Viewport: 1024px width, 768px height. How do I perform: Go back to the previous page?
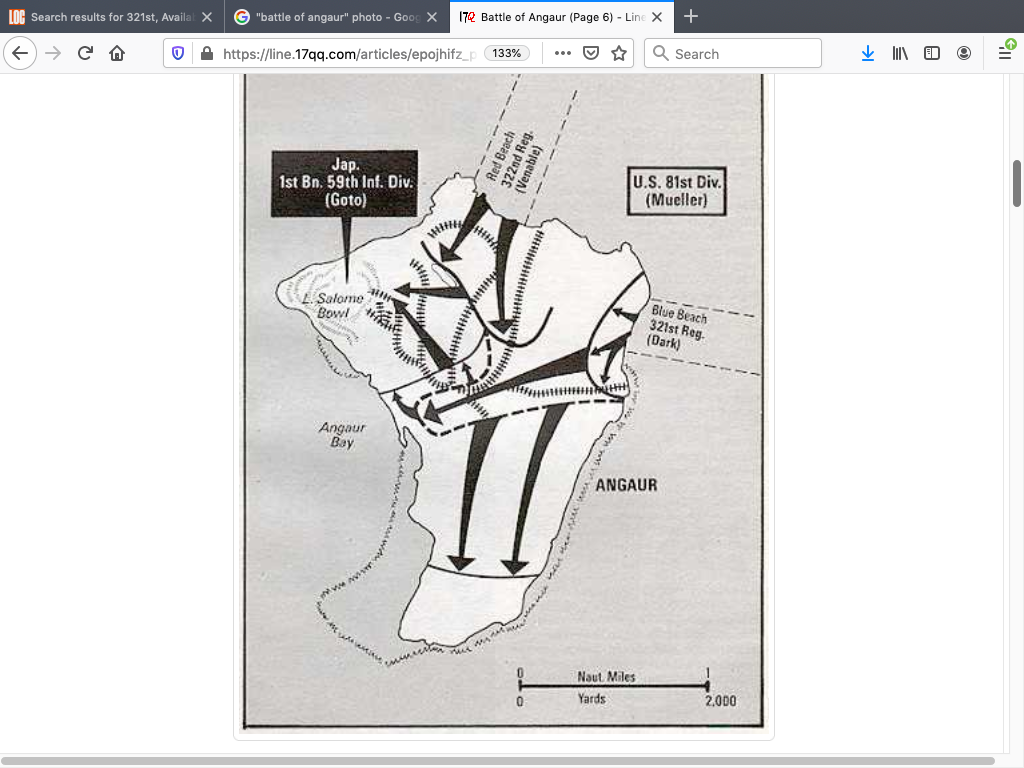coord(20,54)
